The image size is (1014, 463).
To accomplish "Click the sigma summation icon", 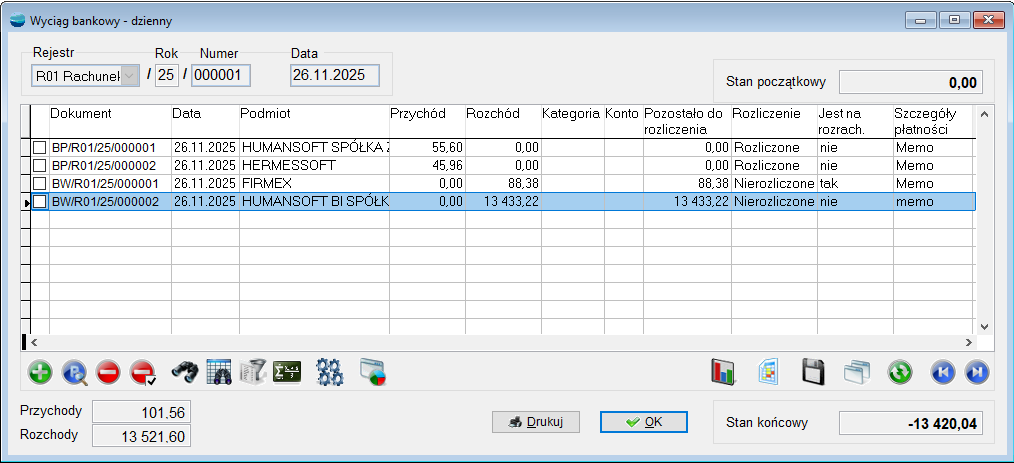I will click(x=287, y=373).
